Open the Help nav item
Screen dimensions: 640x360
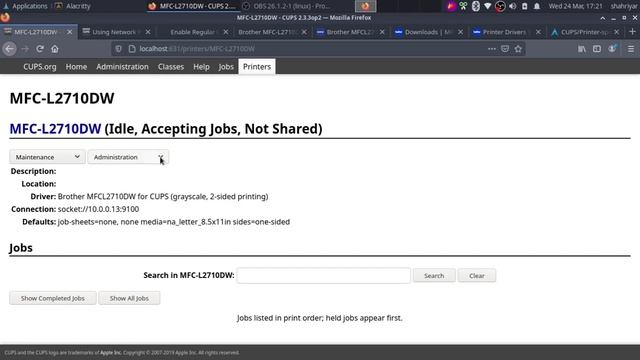[x=201, y=67]
